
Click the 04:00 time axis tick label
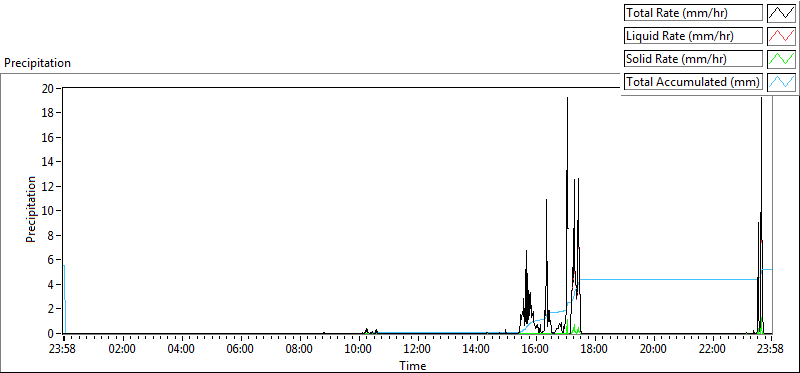[181, 350]
